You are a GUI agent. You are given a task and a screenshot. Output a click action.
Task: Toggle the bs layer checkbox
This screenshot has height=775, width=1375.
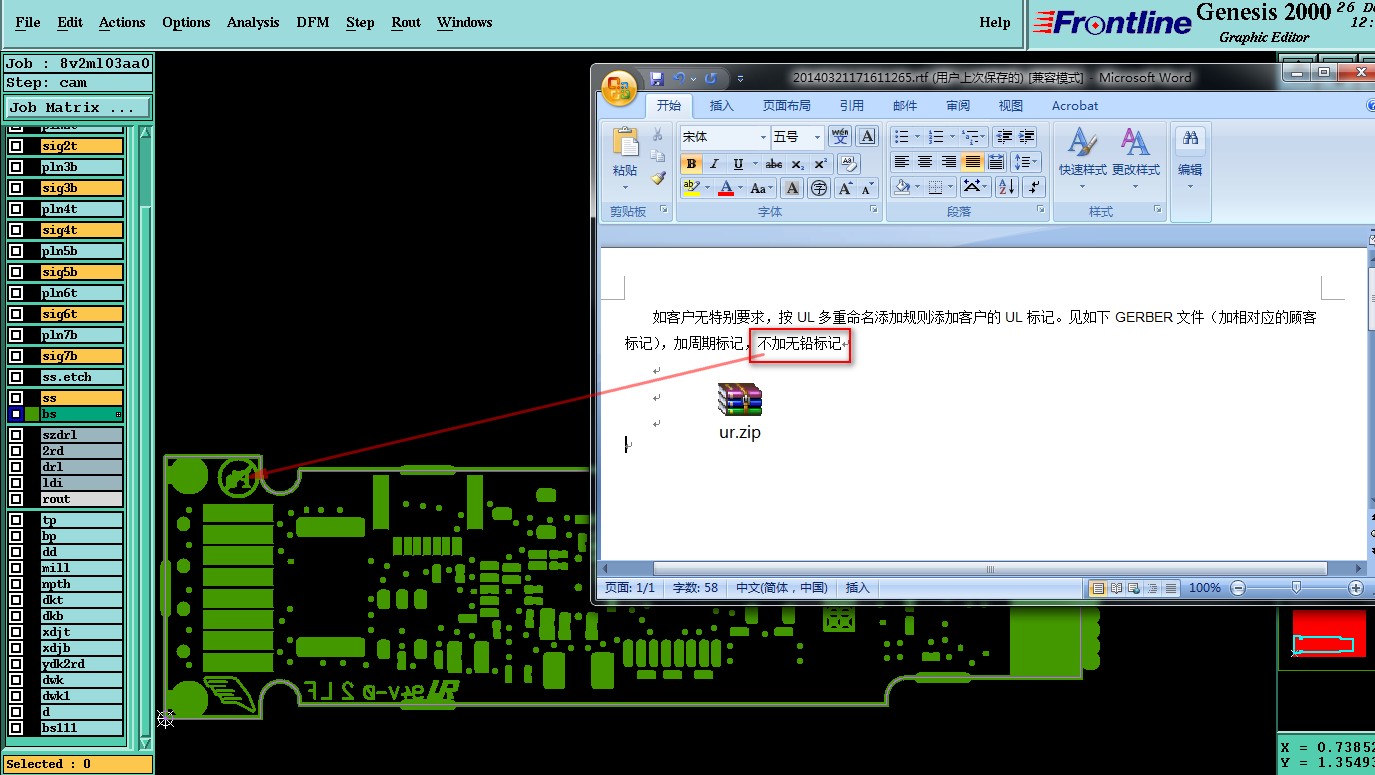(x=16, y=414)
